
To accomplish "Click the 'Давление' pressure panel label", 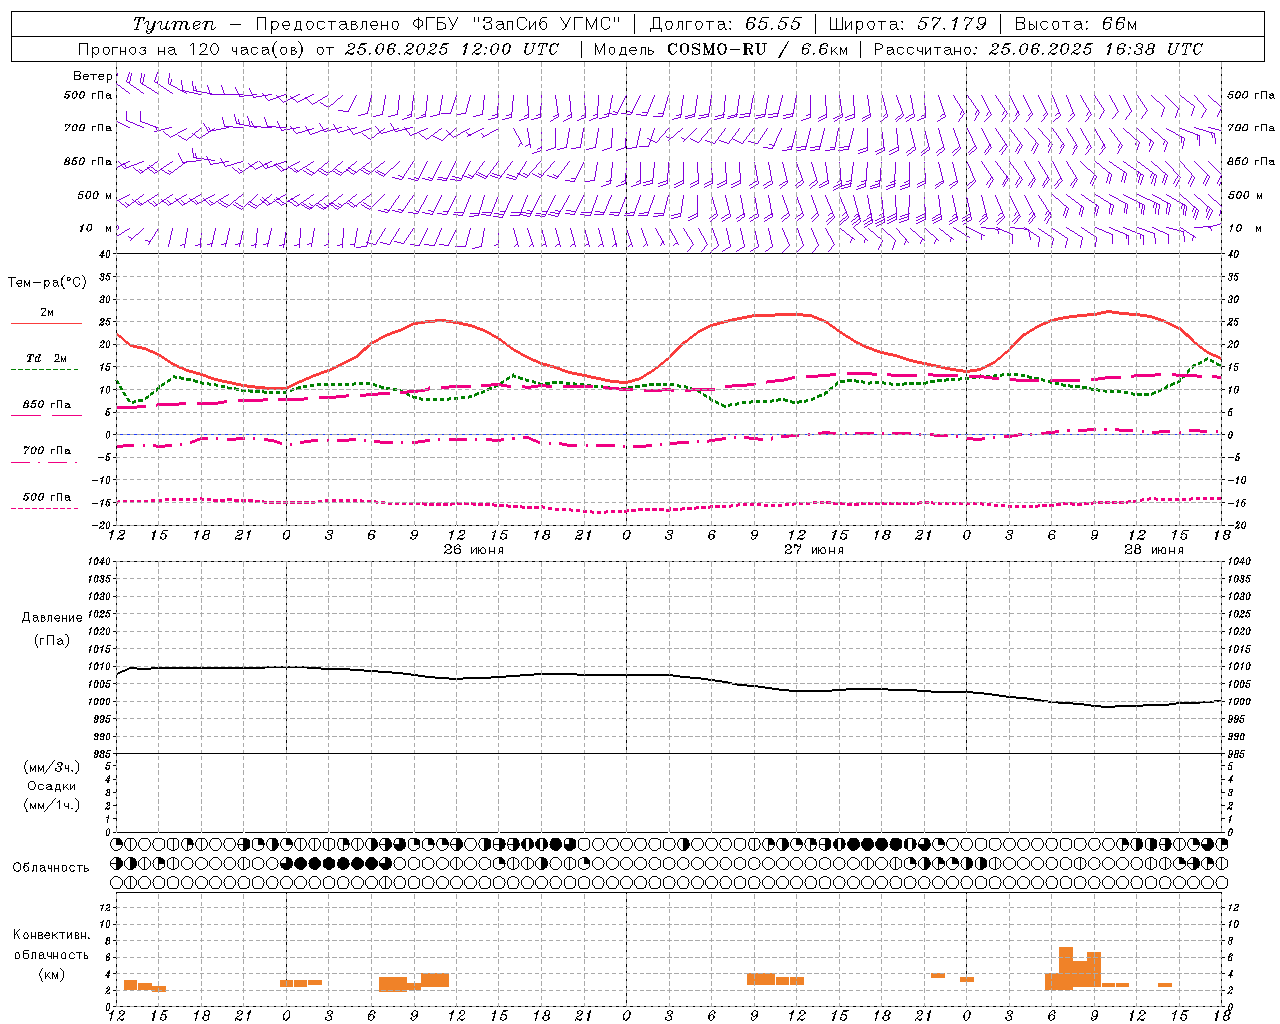I will click(52, 618).
